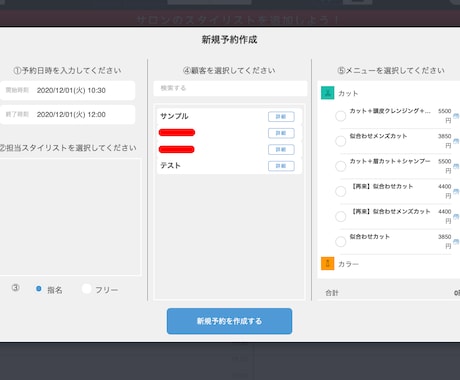
Task: Choose the 【再来】似合わせメンズカット radio button
Action: point(340,216)
